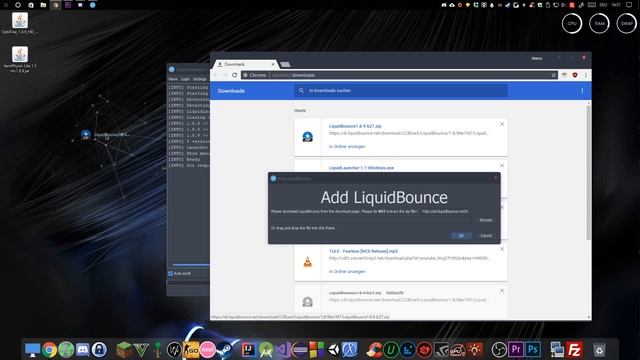Open the Login menu in LiquidLauncher
The image size is (640, 360).
click(x=185, y=79)
